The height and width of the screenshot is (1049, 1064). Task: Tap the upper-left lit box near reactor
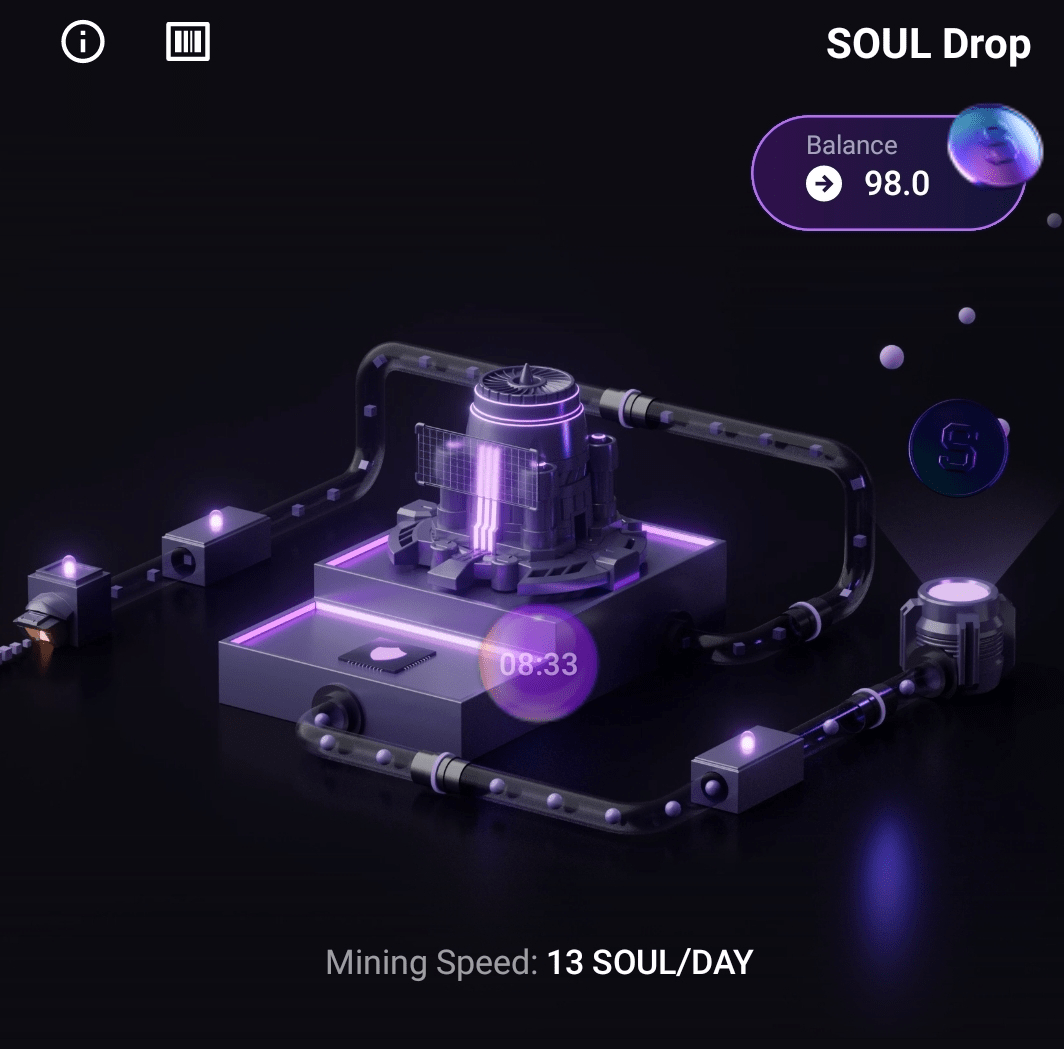pyautogui.click(x=216, y=545)
